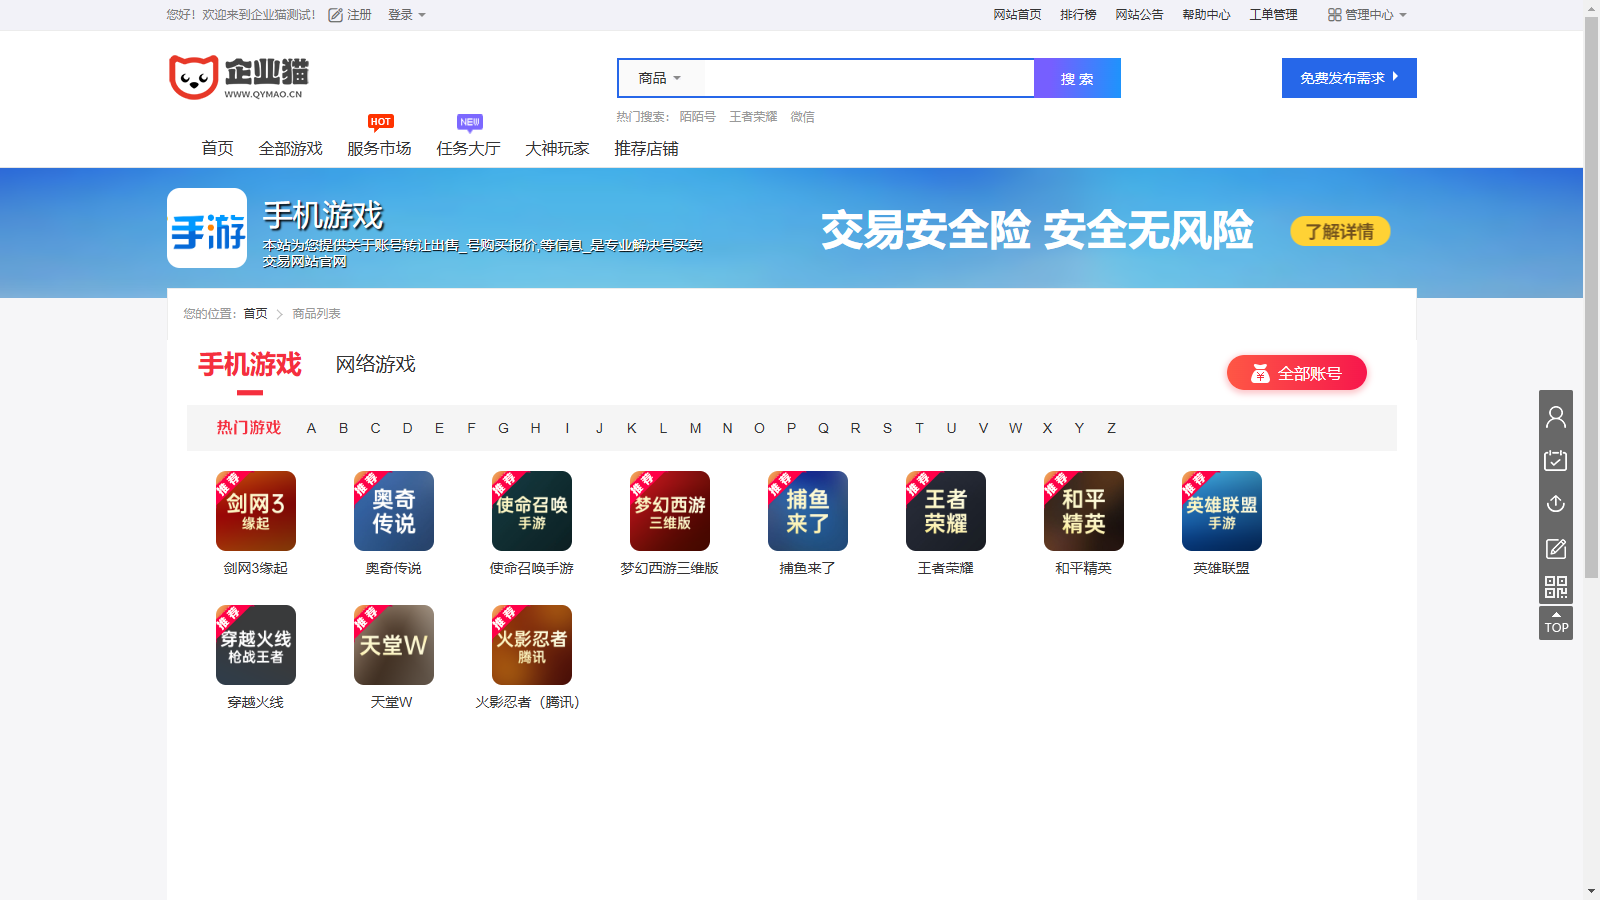The height and width of the screenshot is (900, 1600).
Task: Click the calendar-check sidebar icon
Action: click(1556, 460)
